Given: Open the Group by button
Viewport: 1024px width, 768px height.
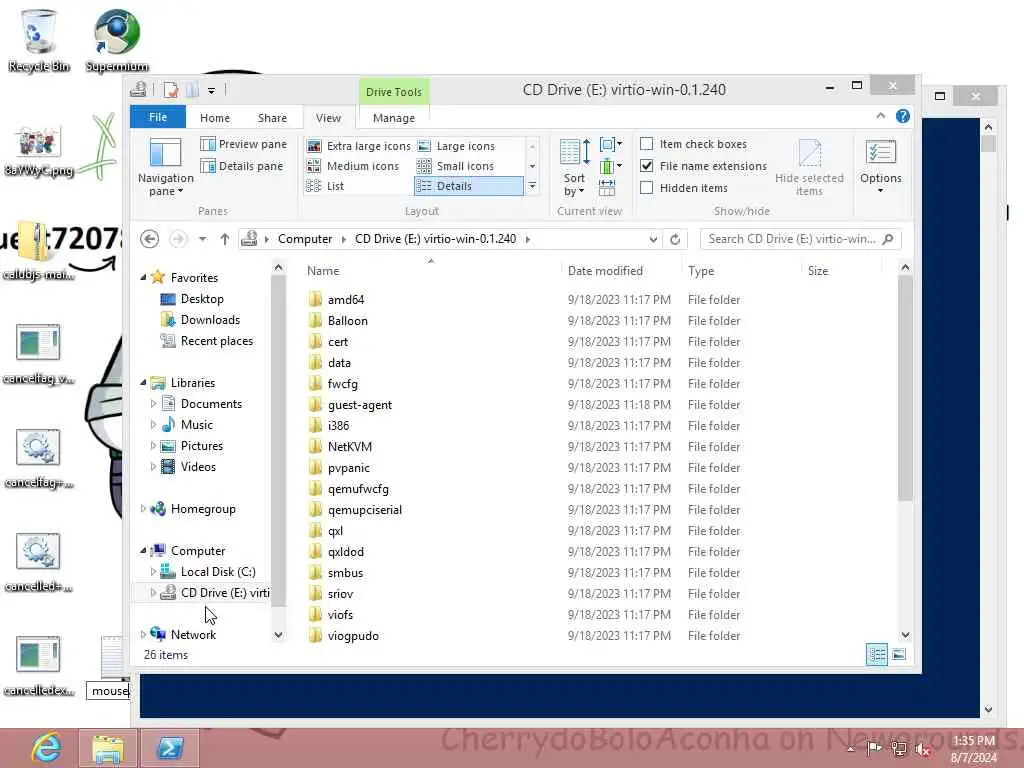Looking at the screenshot, I should [x=610, y=144].
